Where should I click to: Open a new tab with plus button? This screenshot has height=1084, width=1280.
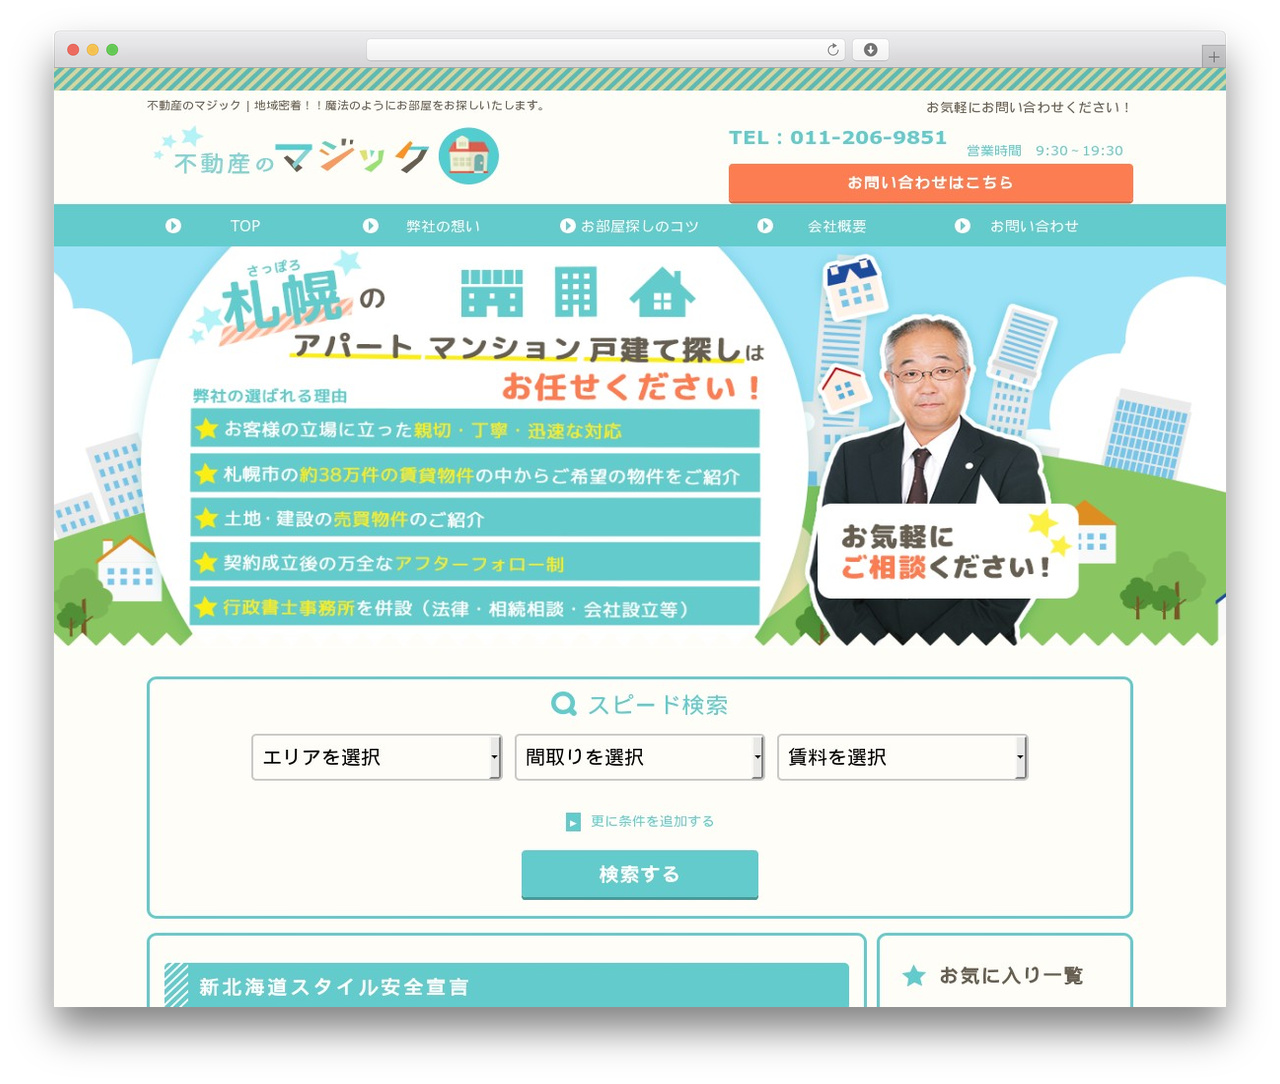pyautogui.click(x=1213, y=57)
